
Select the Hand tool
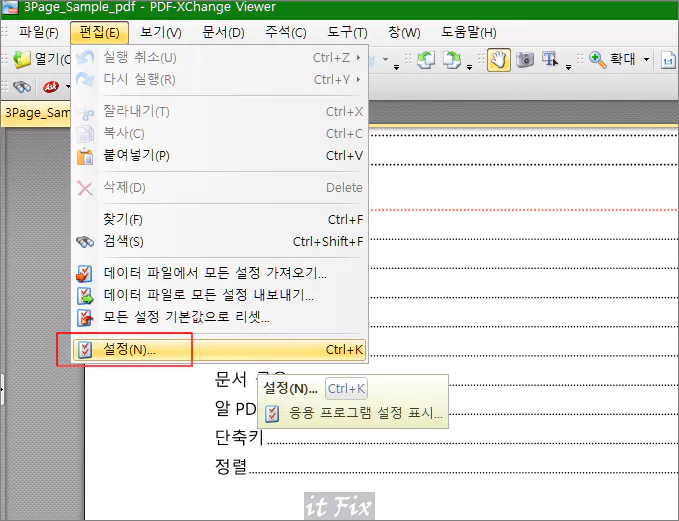coord(499,60)
